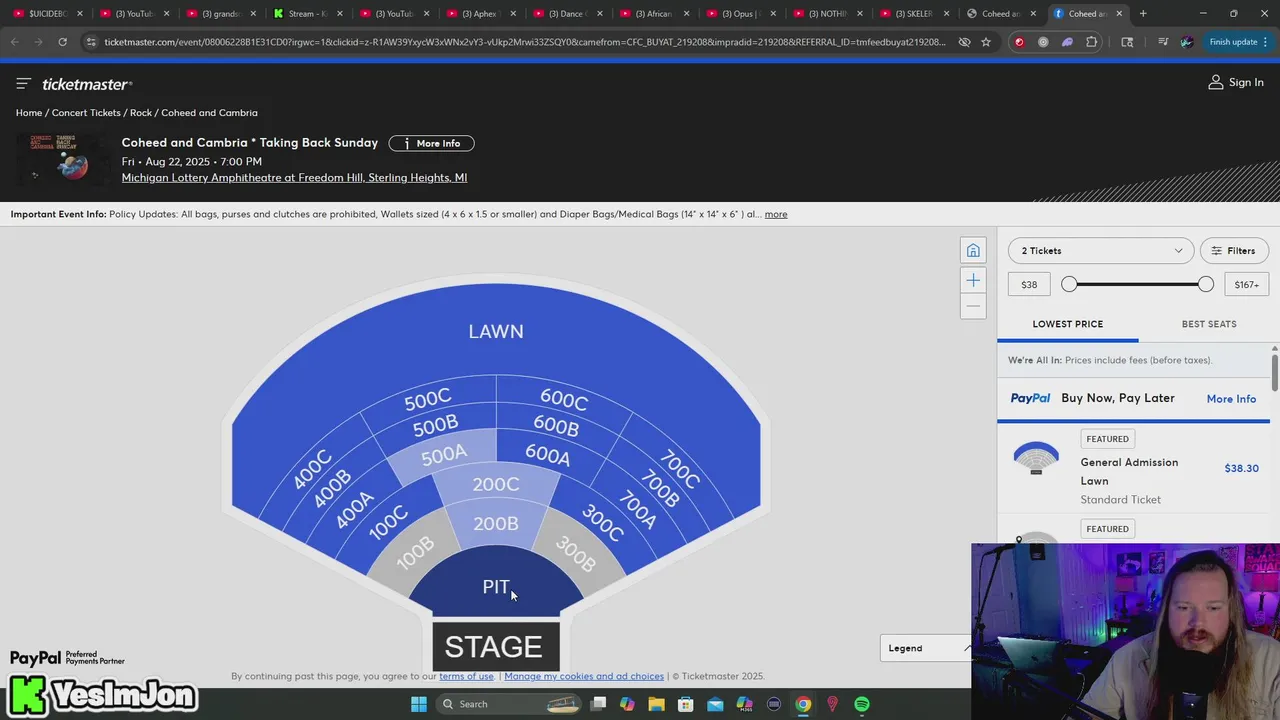Click the lawn seat map thumbnail icon

click(x=1036, y=458)
